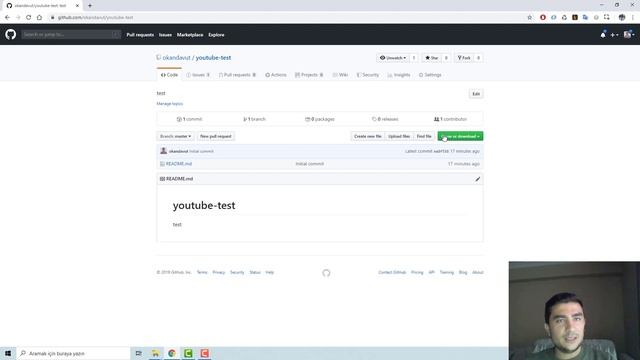The width and height of the screenshot is (640, 360).
Task: View the 1 contributor link
Action: pos(450,119)
